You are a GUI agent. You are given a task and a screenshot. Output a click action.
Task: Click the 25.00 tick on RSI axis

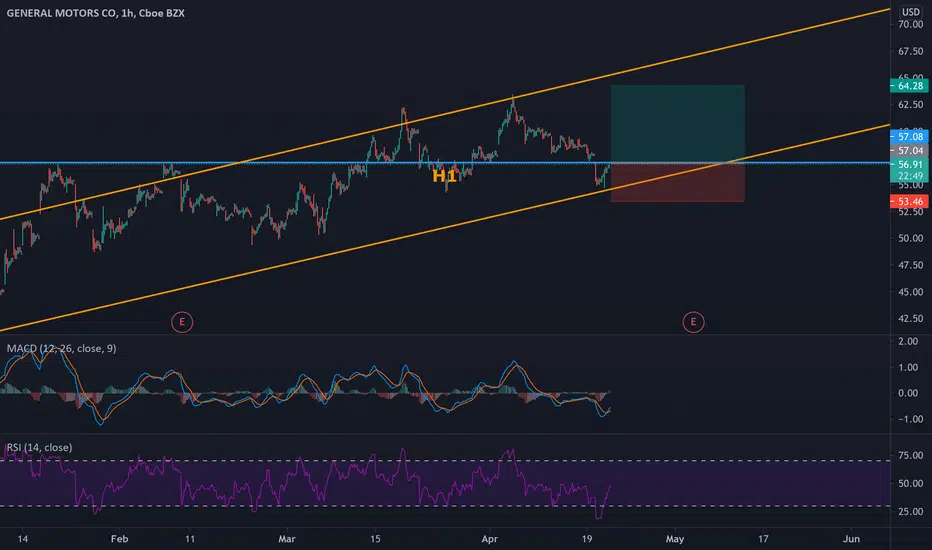911,511
